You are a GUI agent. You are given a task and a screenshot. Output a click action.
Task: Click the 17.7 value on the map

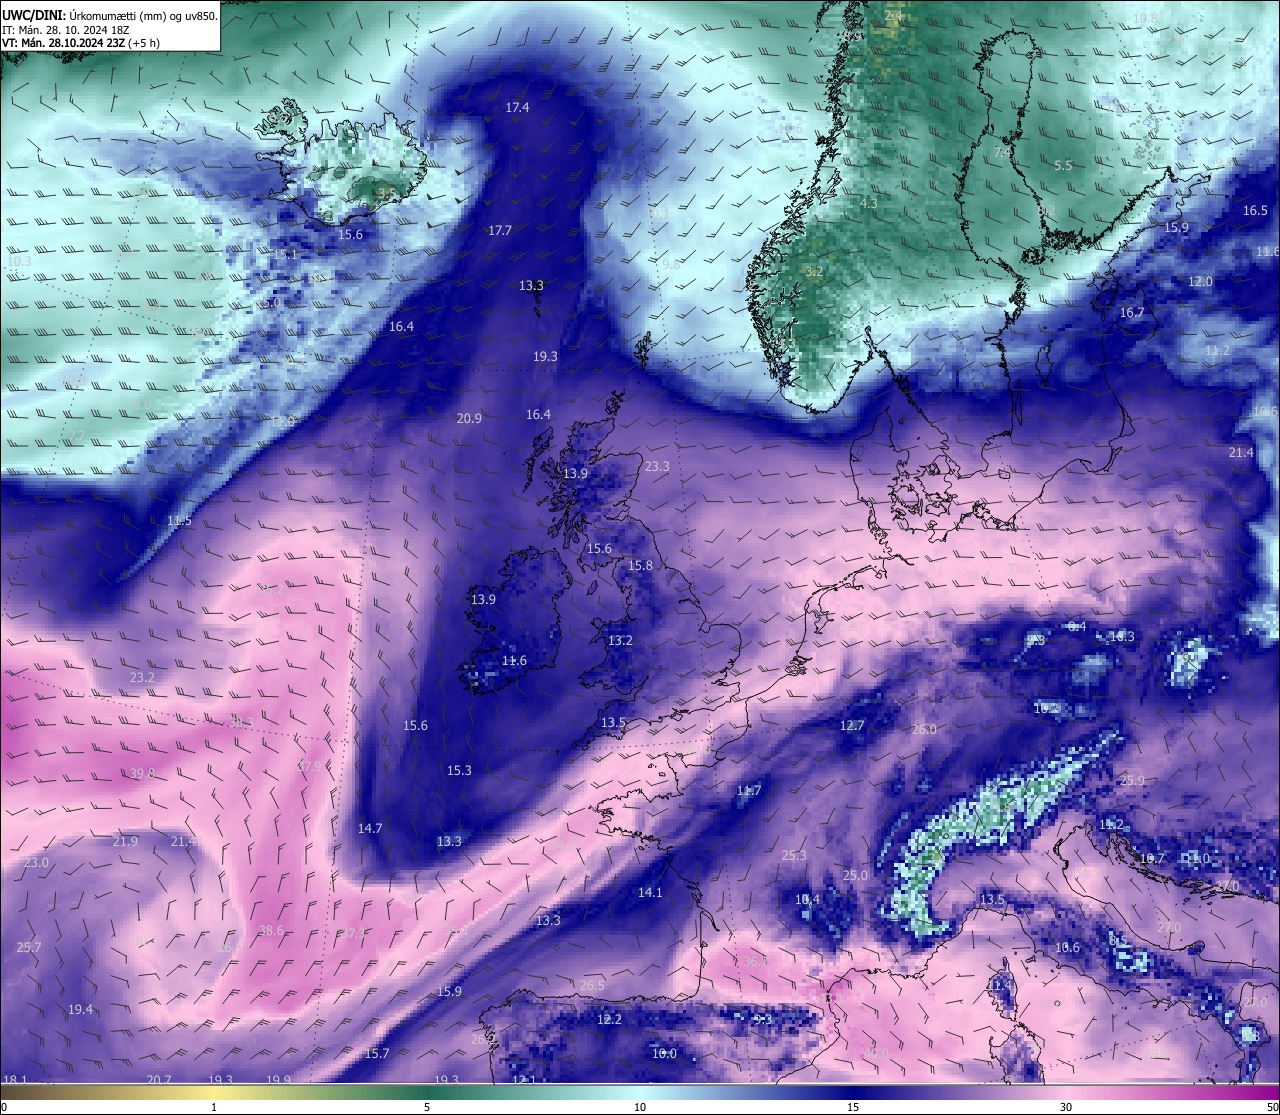pyautogui.click(x=499, y=230)
